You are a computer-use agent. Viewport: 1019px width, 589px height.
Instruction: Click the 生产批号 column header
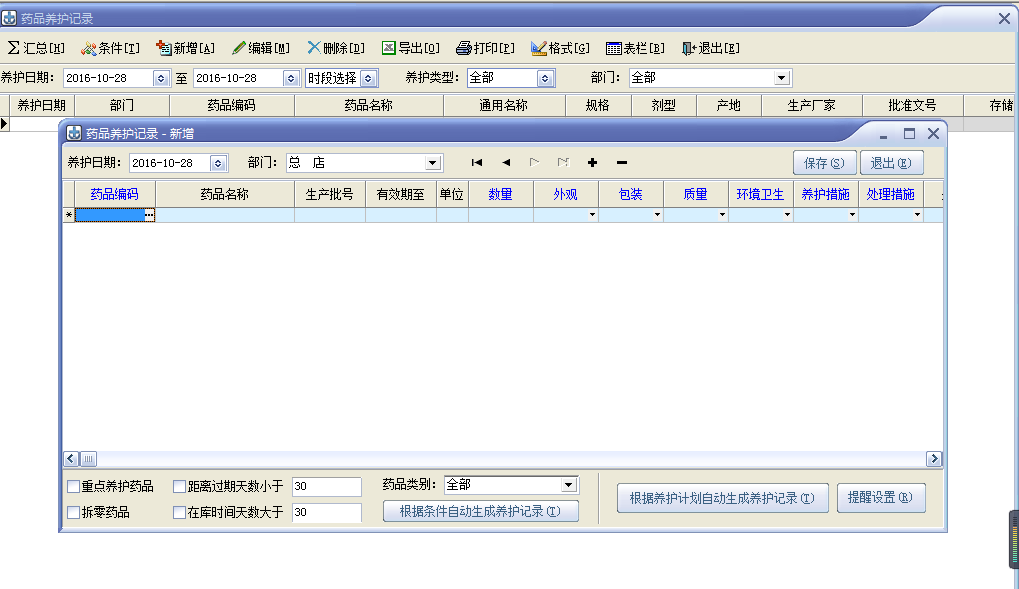[329, 194]
